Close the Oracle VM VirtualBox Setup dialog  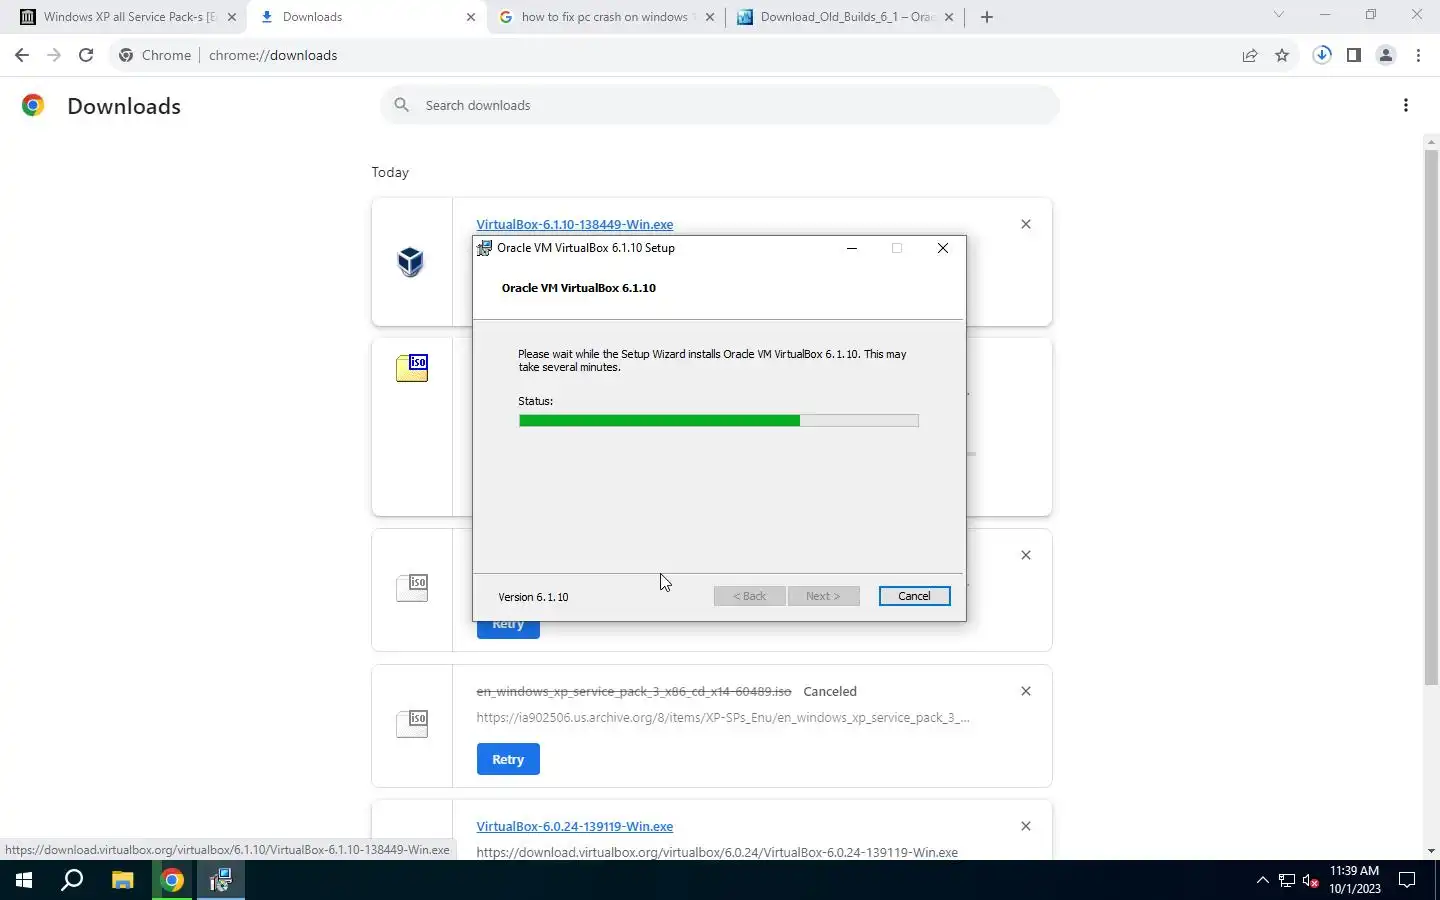click(x=943, y=248)
